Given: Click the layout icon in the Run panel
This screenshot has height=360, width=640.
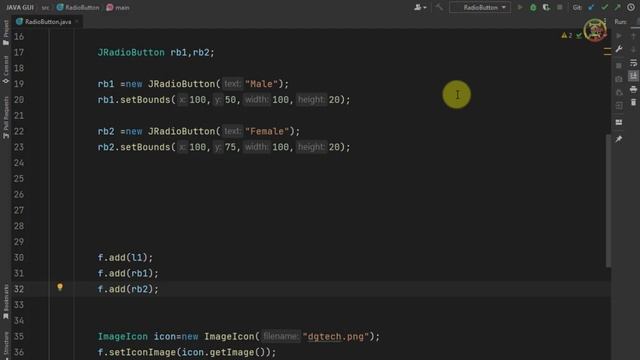Looking at the screenshot, I should click(x=619, y=122).
